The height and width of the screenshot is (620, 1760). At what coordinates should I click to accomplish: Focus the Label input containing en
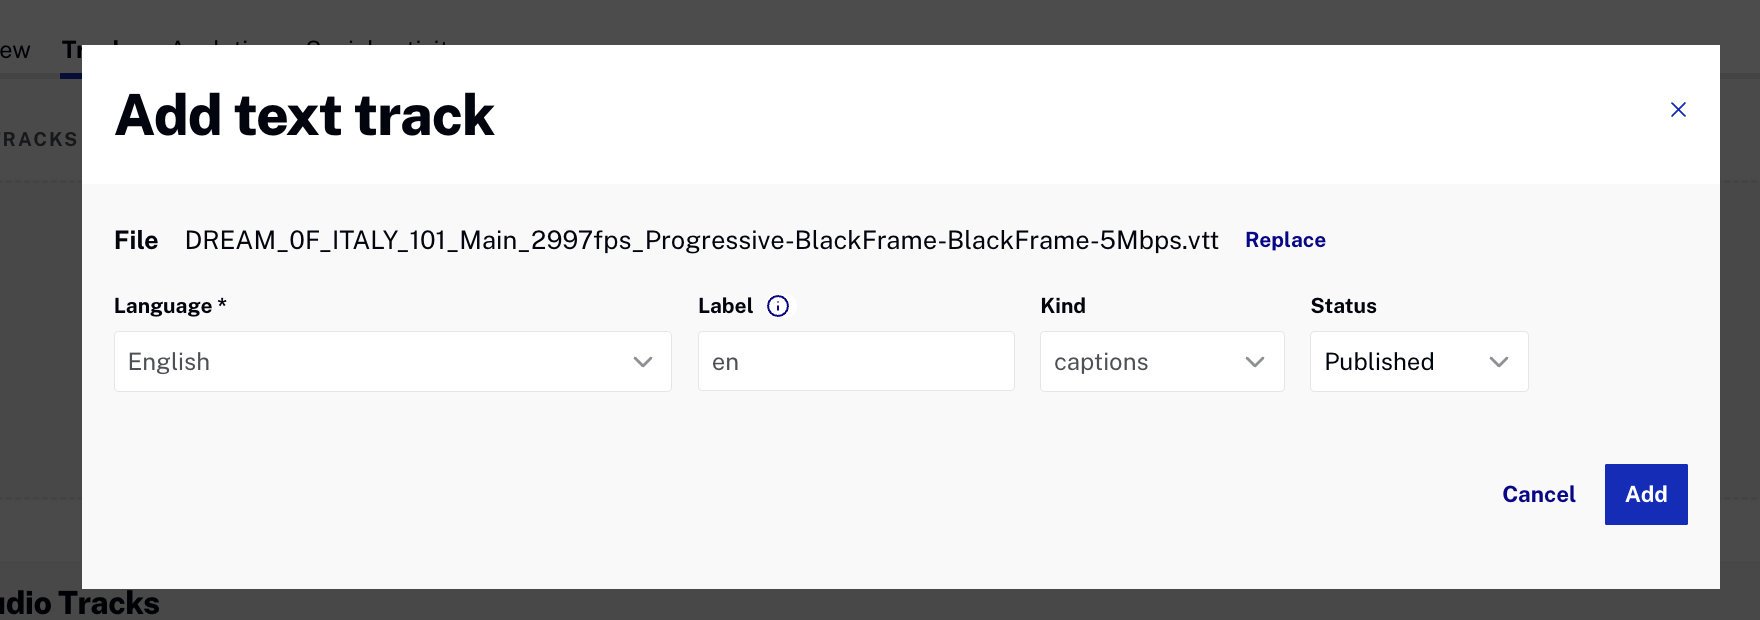(856, 361)
